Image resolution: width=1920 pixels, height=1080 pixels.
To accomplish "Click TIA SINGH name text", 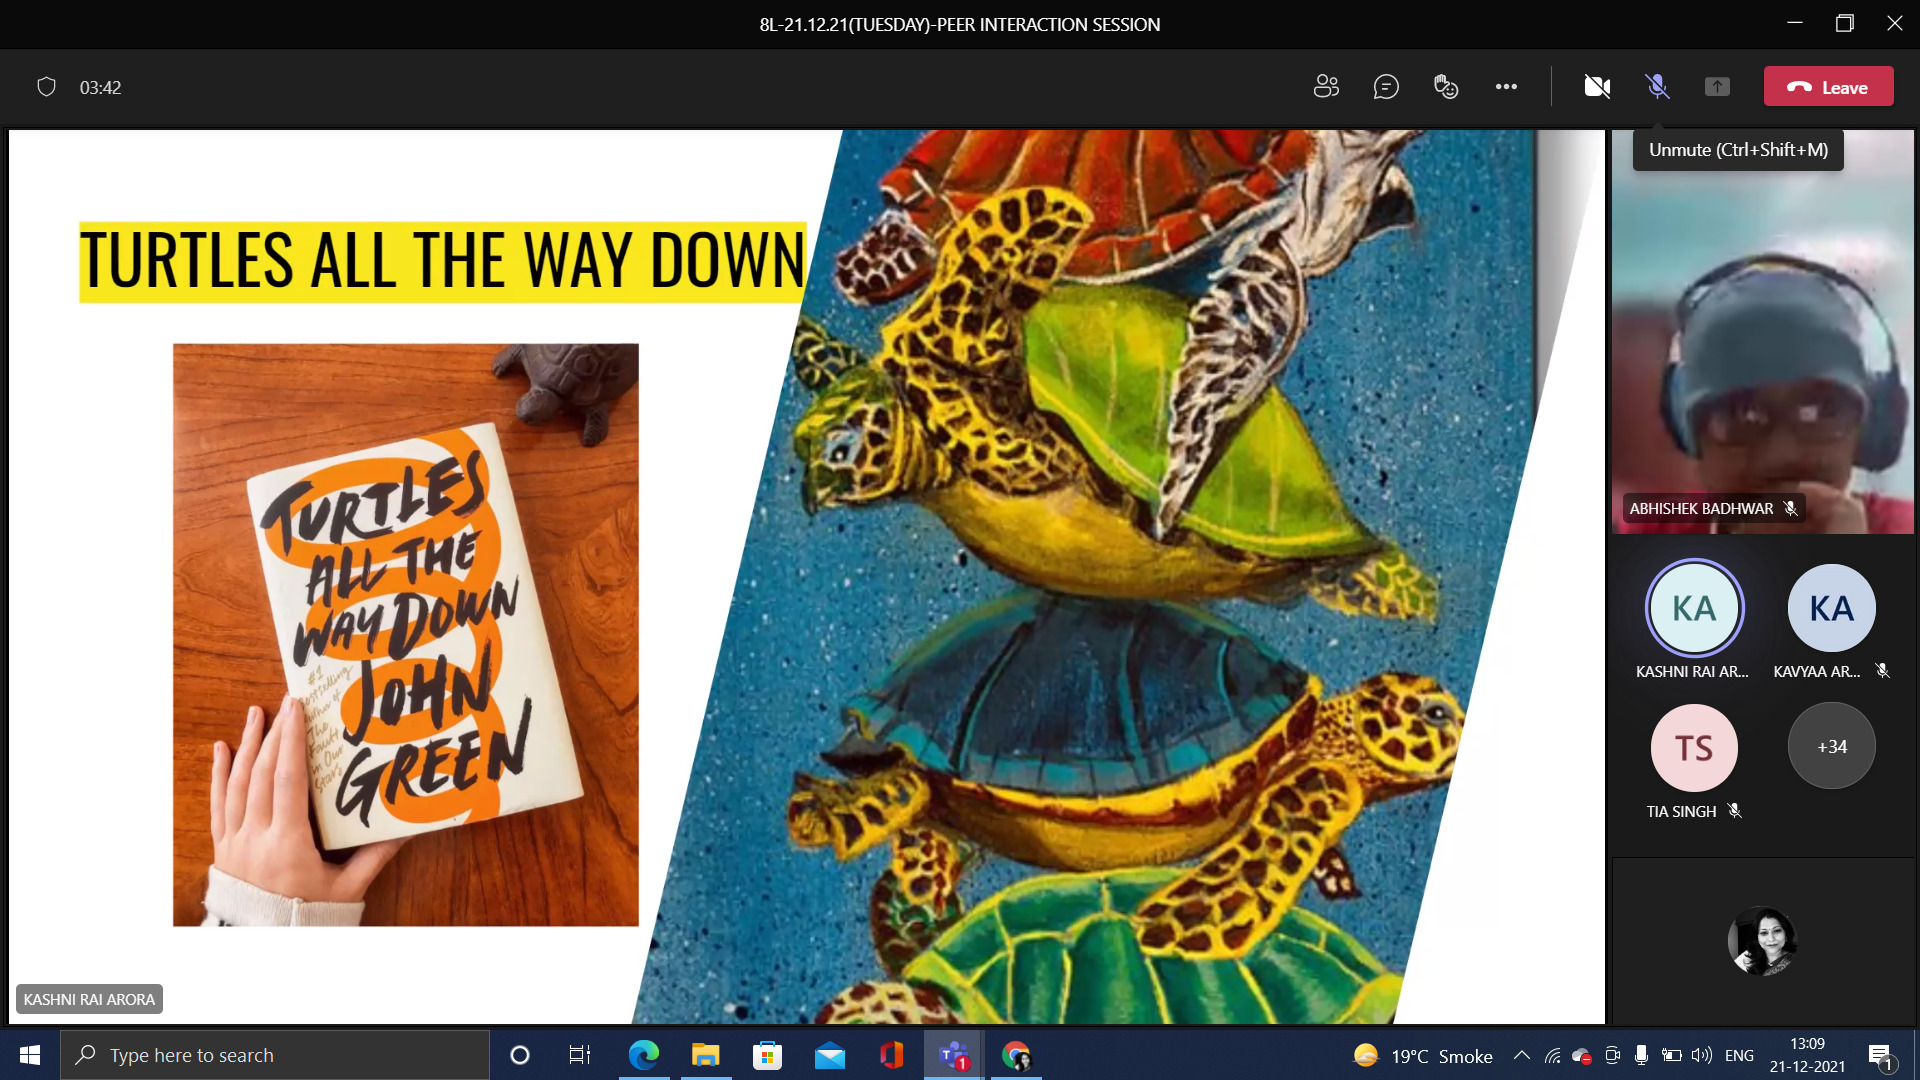I will point(1681,811).
